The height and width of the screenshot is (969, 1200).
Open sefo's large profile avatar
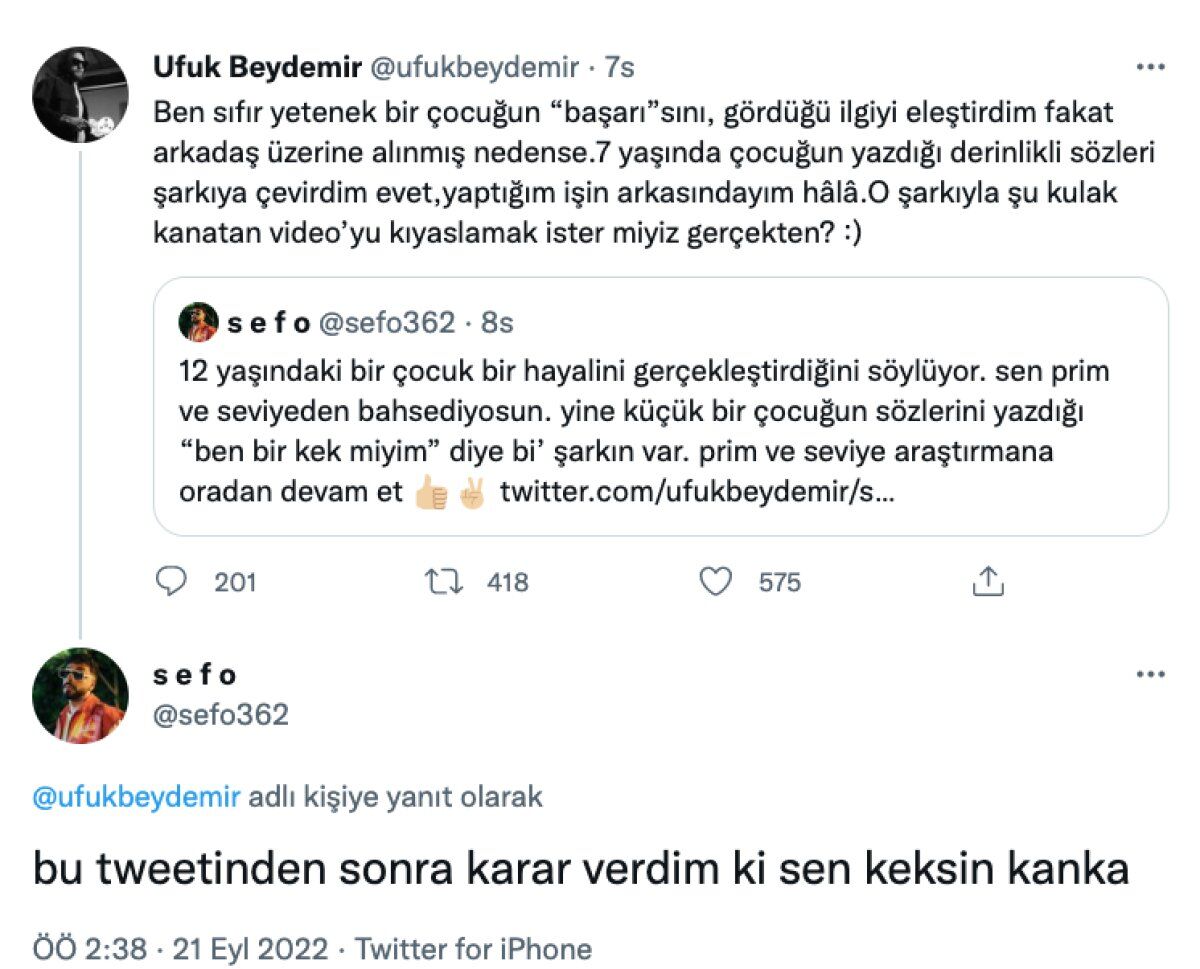80,695
